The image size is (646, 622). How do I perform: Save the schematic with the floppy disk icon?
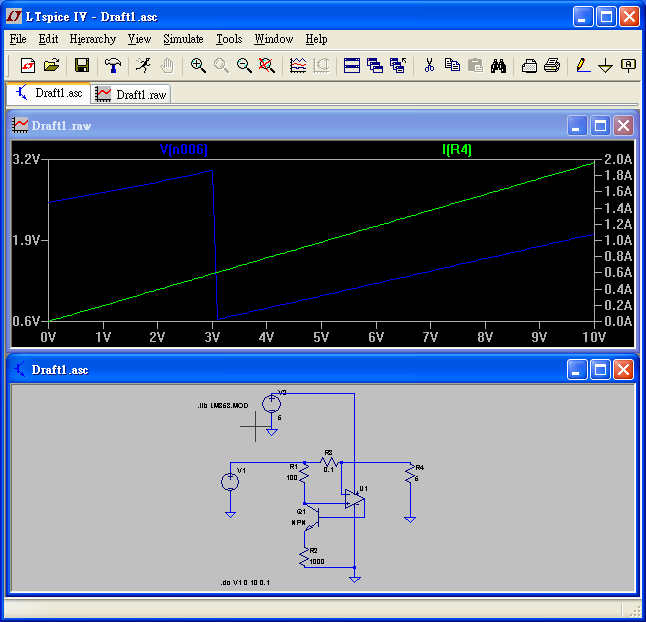click(82, 65)
